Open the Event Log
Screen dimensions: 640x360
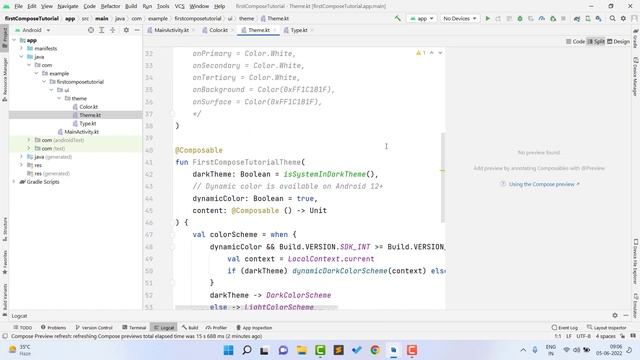click(565, 327)
